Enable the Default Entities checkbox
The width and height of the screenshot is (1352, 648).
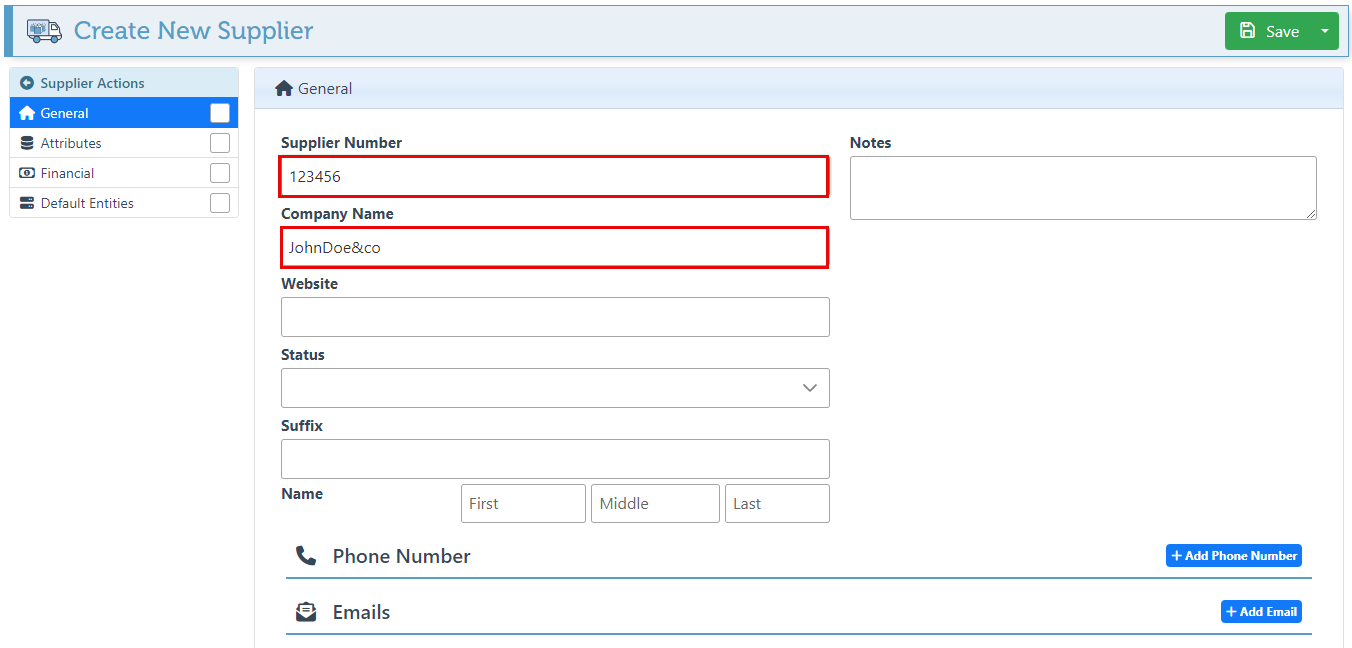point(220,203)
